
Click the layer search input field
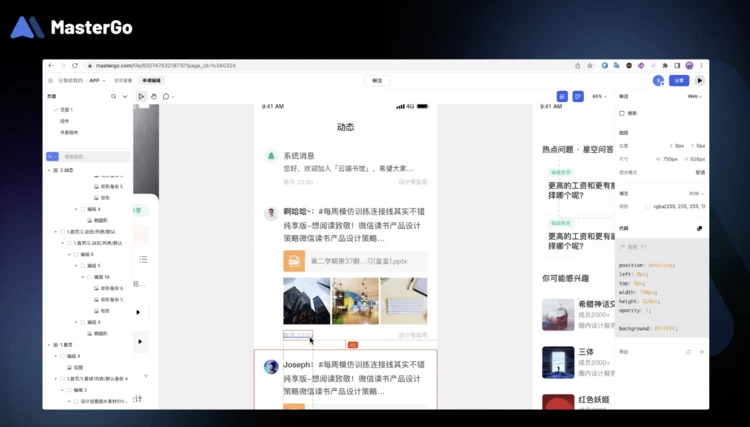93,157
